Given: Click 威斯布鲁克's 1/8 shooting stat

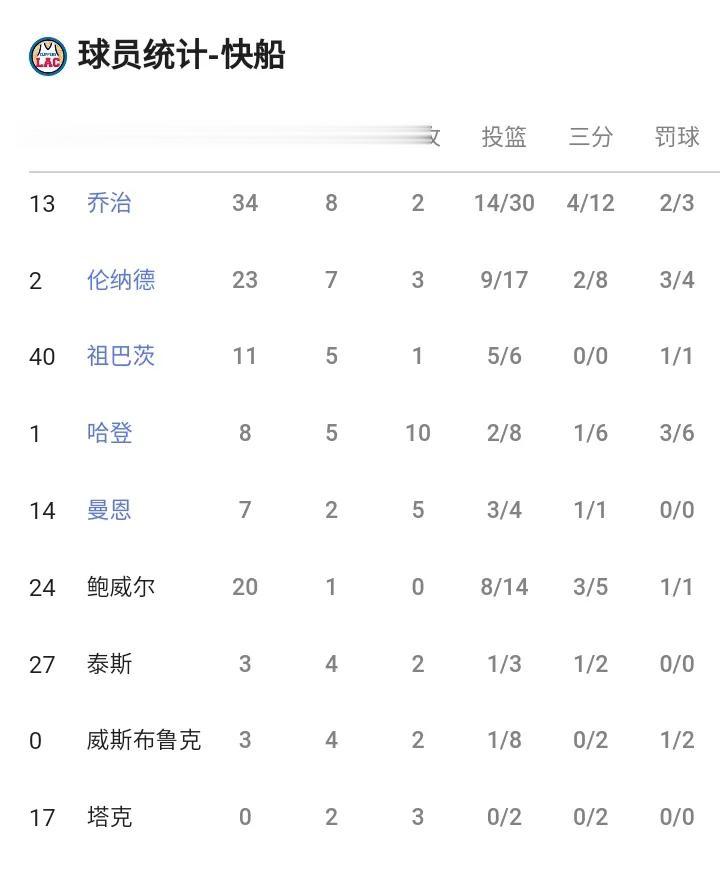Looking at the screenshot, I should 504,740.
